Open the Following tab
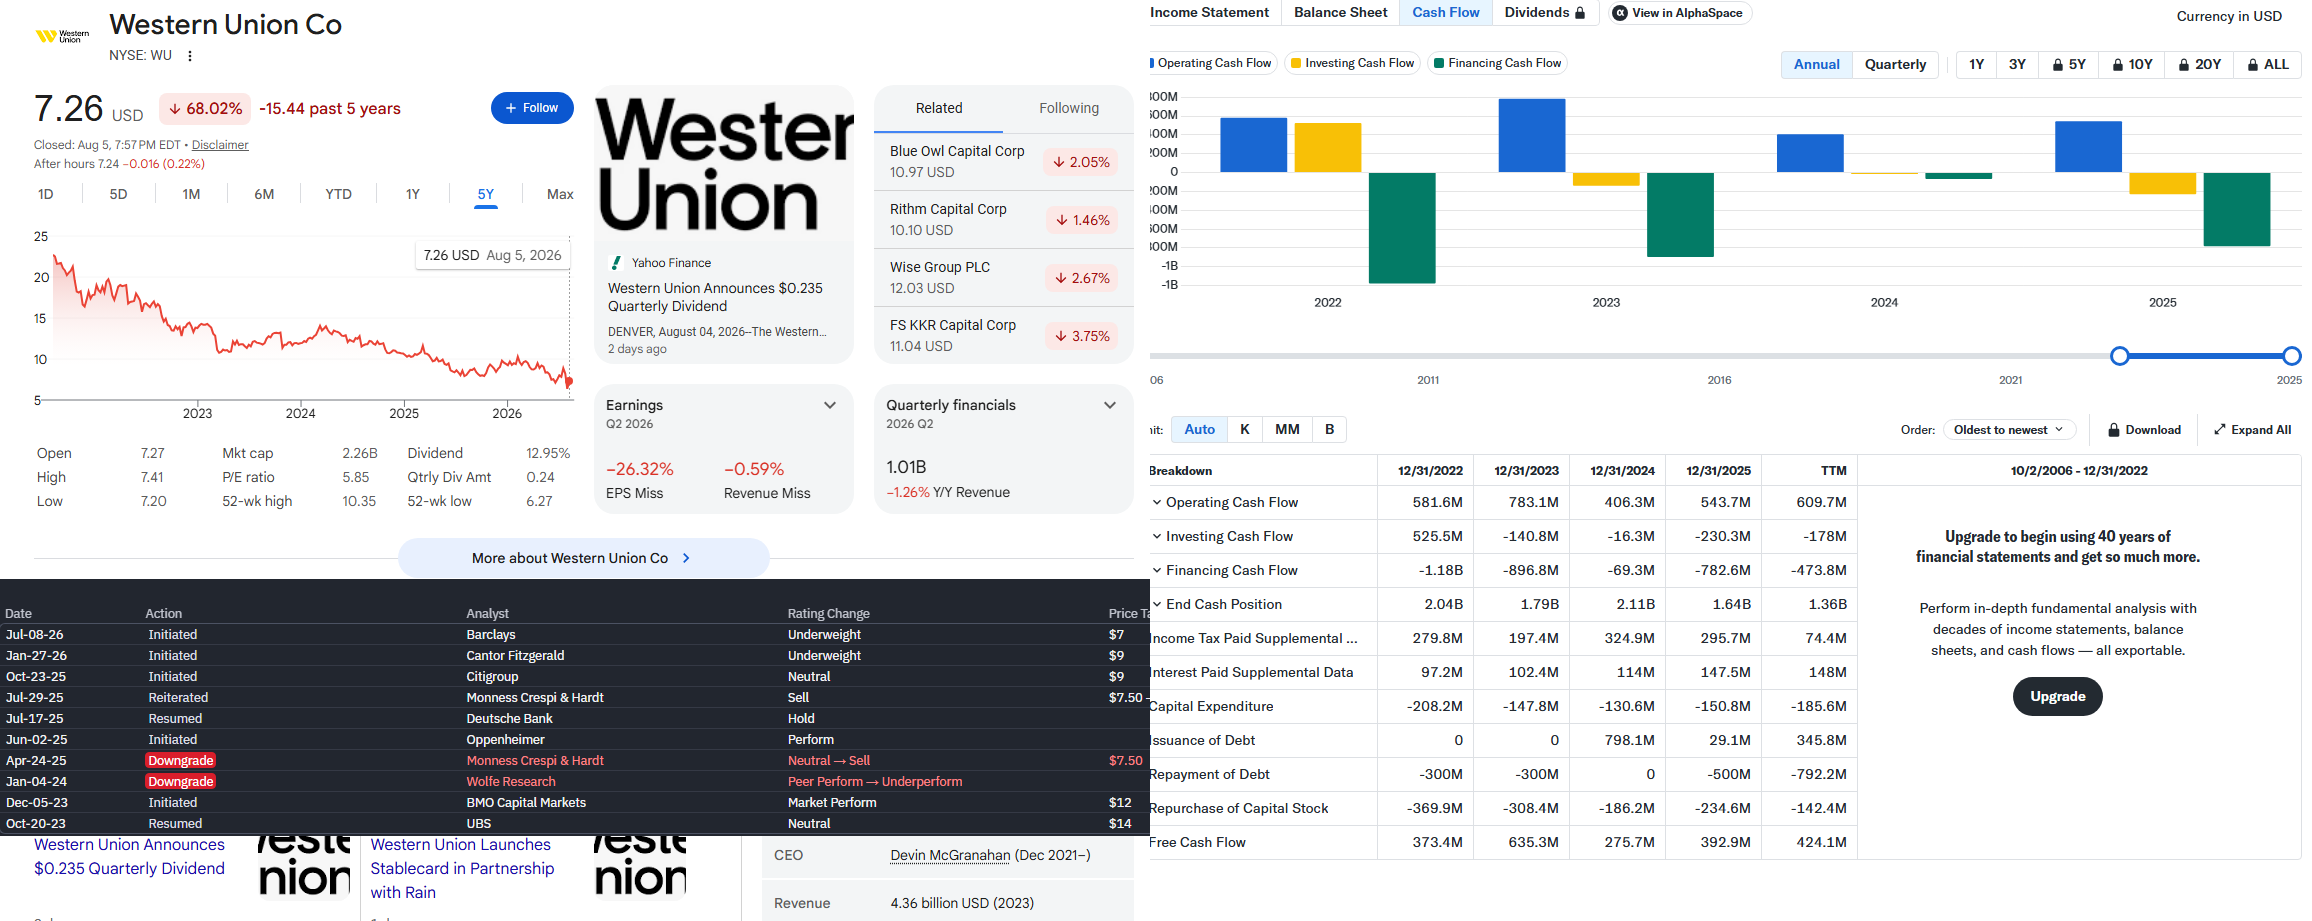Viewport: 2312px width, 921px height. pyautogui.click(x=1068, y=108)
